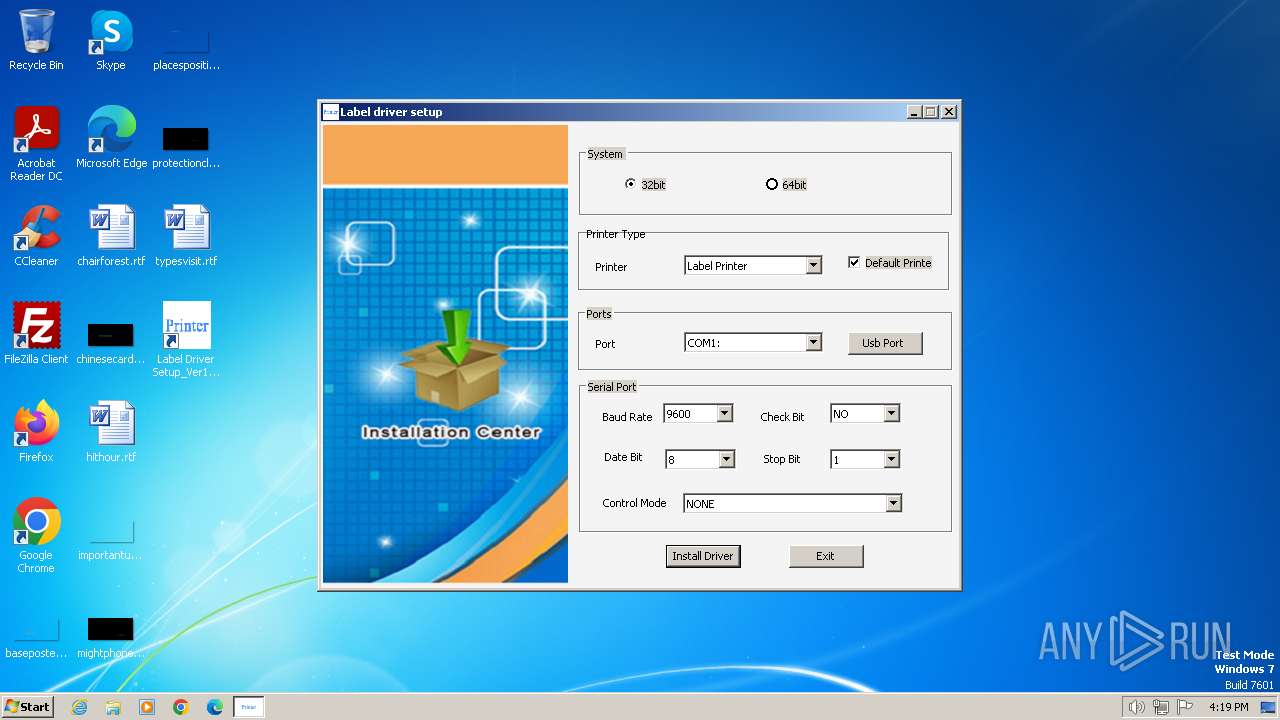Click the taskbar clock showing 4:19 PM
1280x720 pixels.
[x=1228, y=707]
